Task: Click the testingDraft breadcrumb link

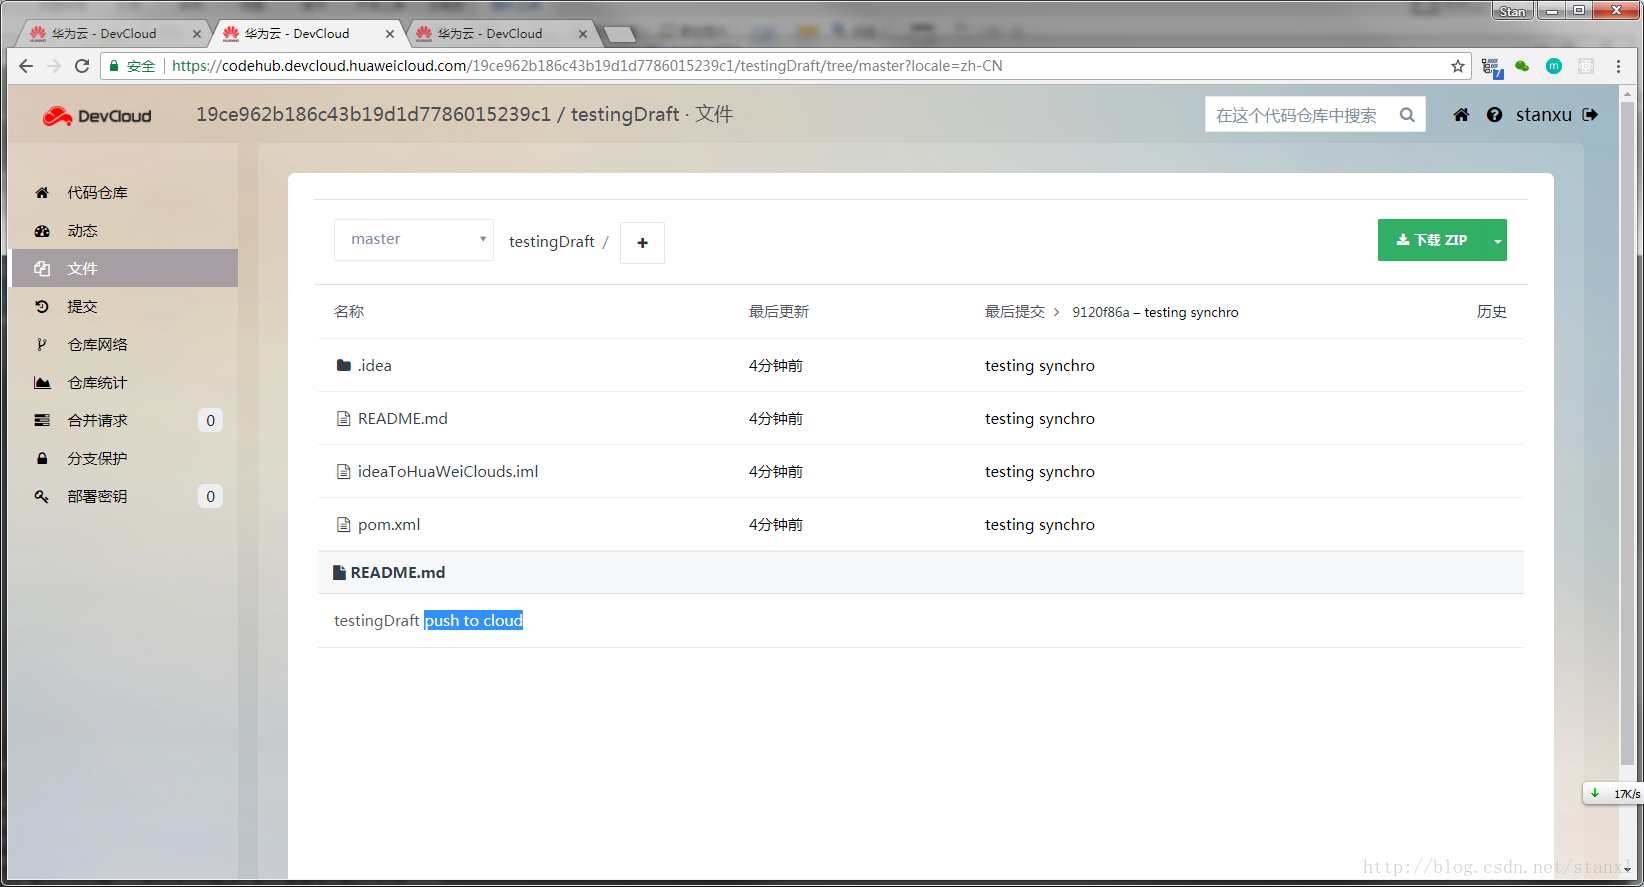Action: [552, 242]
